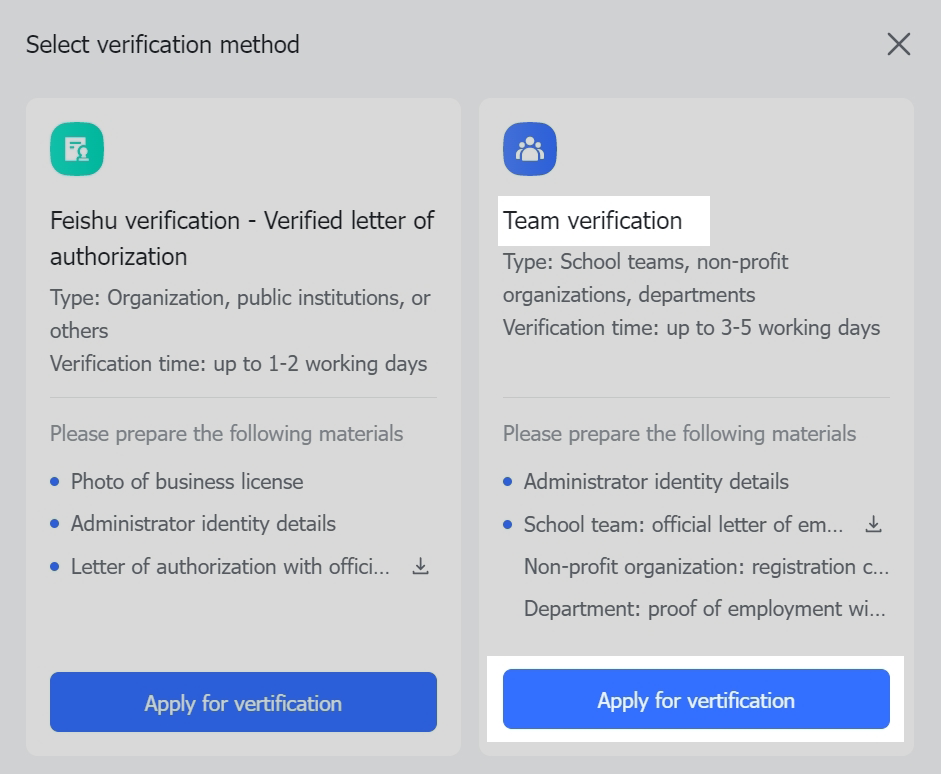This screenshot has height=774, width=941.
Task: Download the school team official letter template
Action: click(x=873, y=523)
